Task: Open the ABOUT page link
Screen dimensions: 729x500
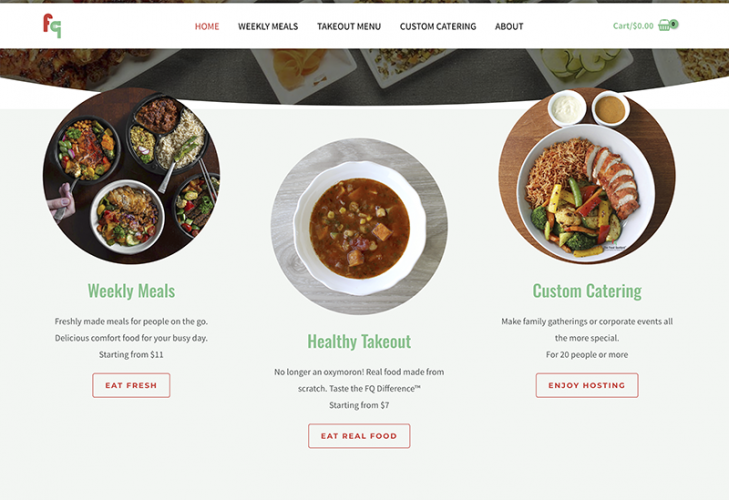Action: (509, 27)
